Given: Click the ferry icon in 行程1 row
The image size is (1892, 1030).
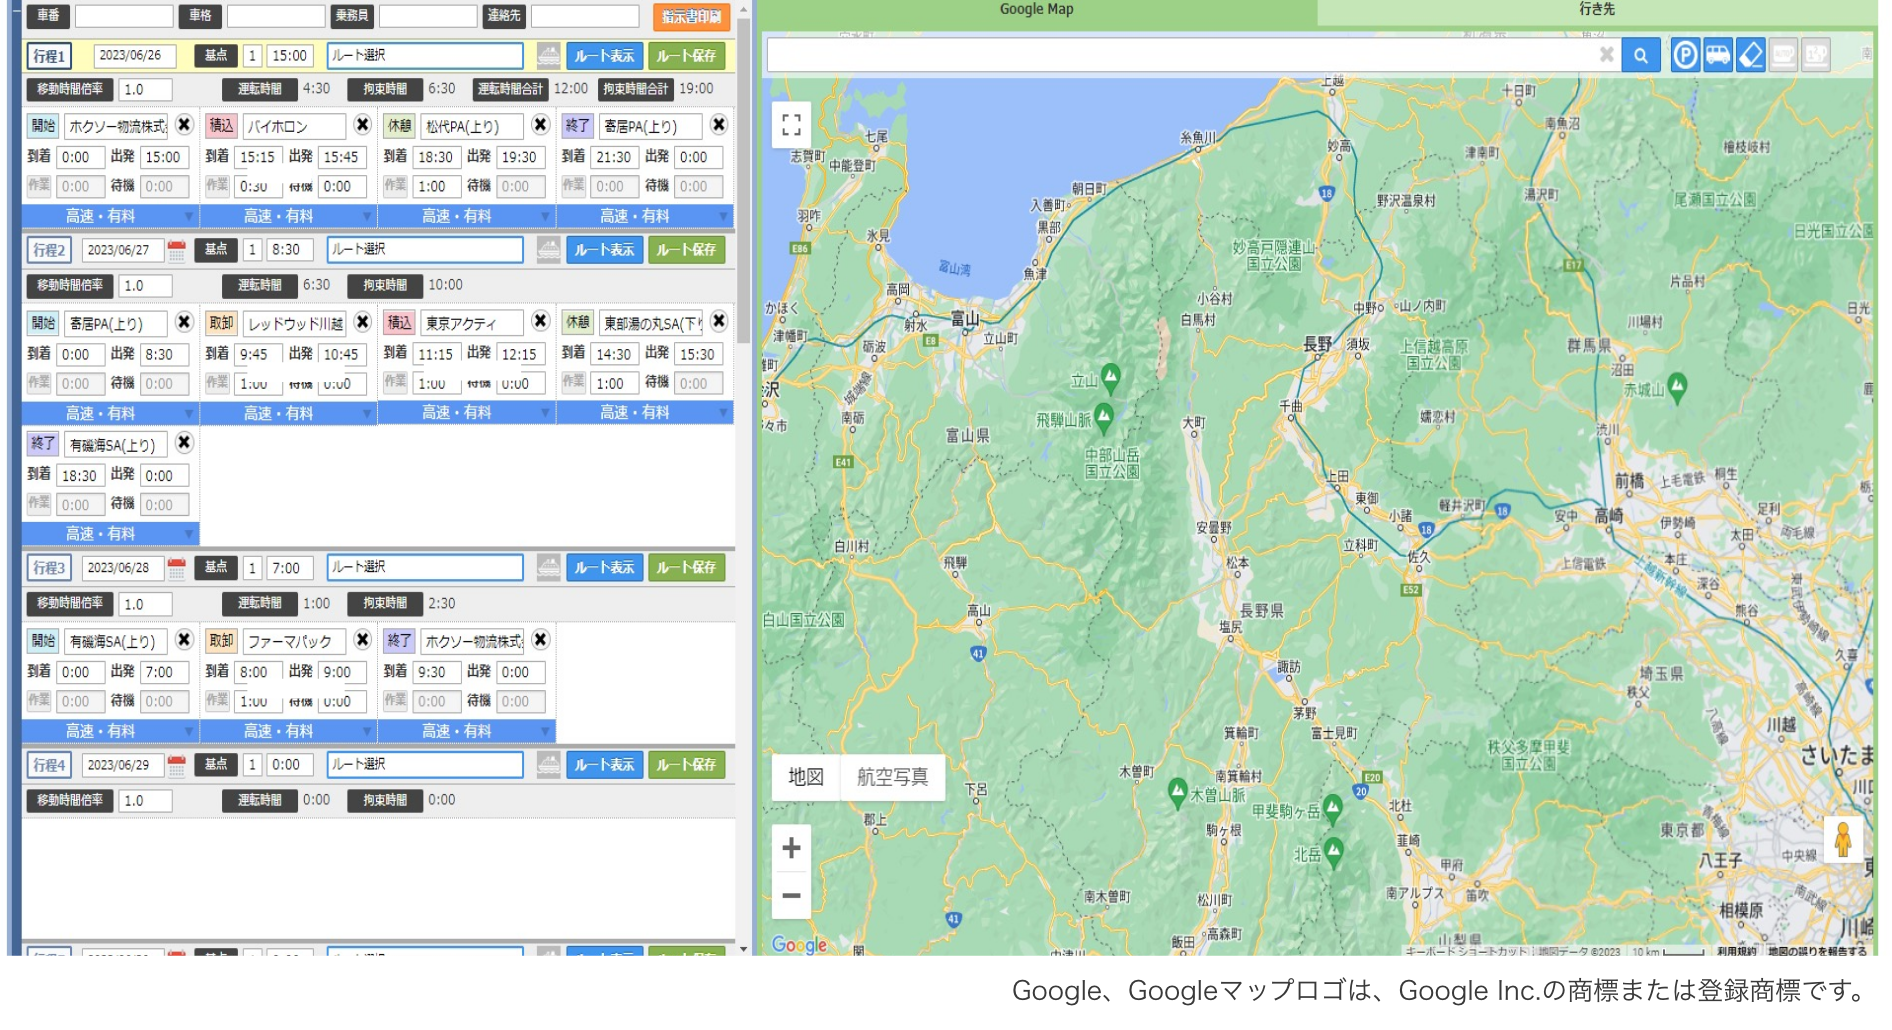Looking at the screenshot, I should click(548, 55).
